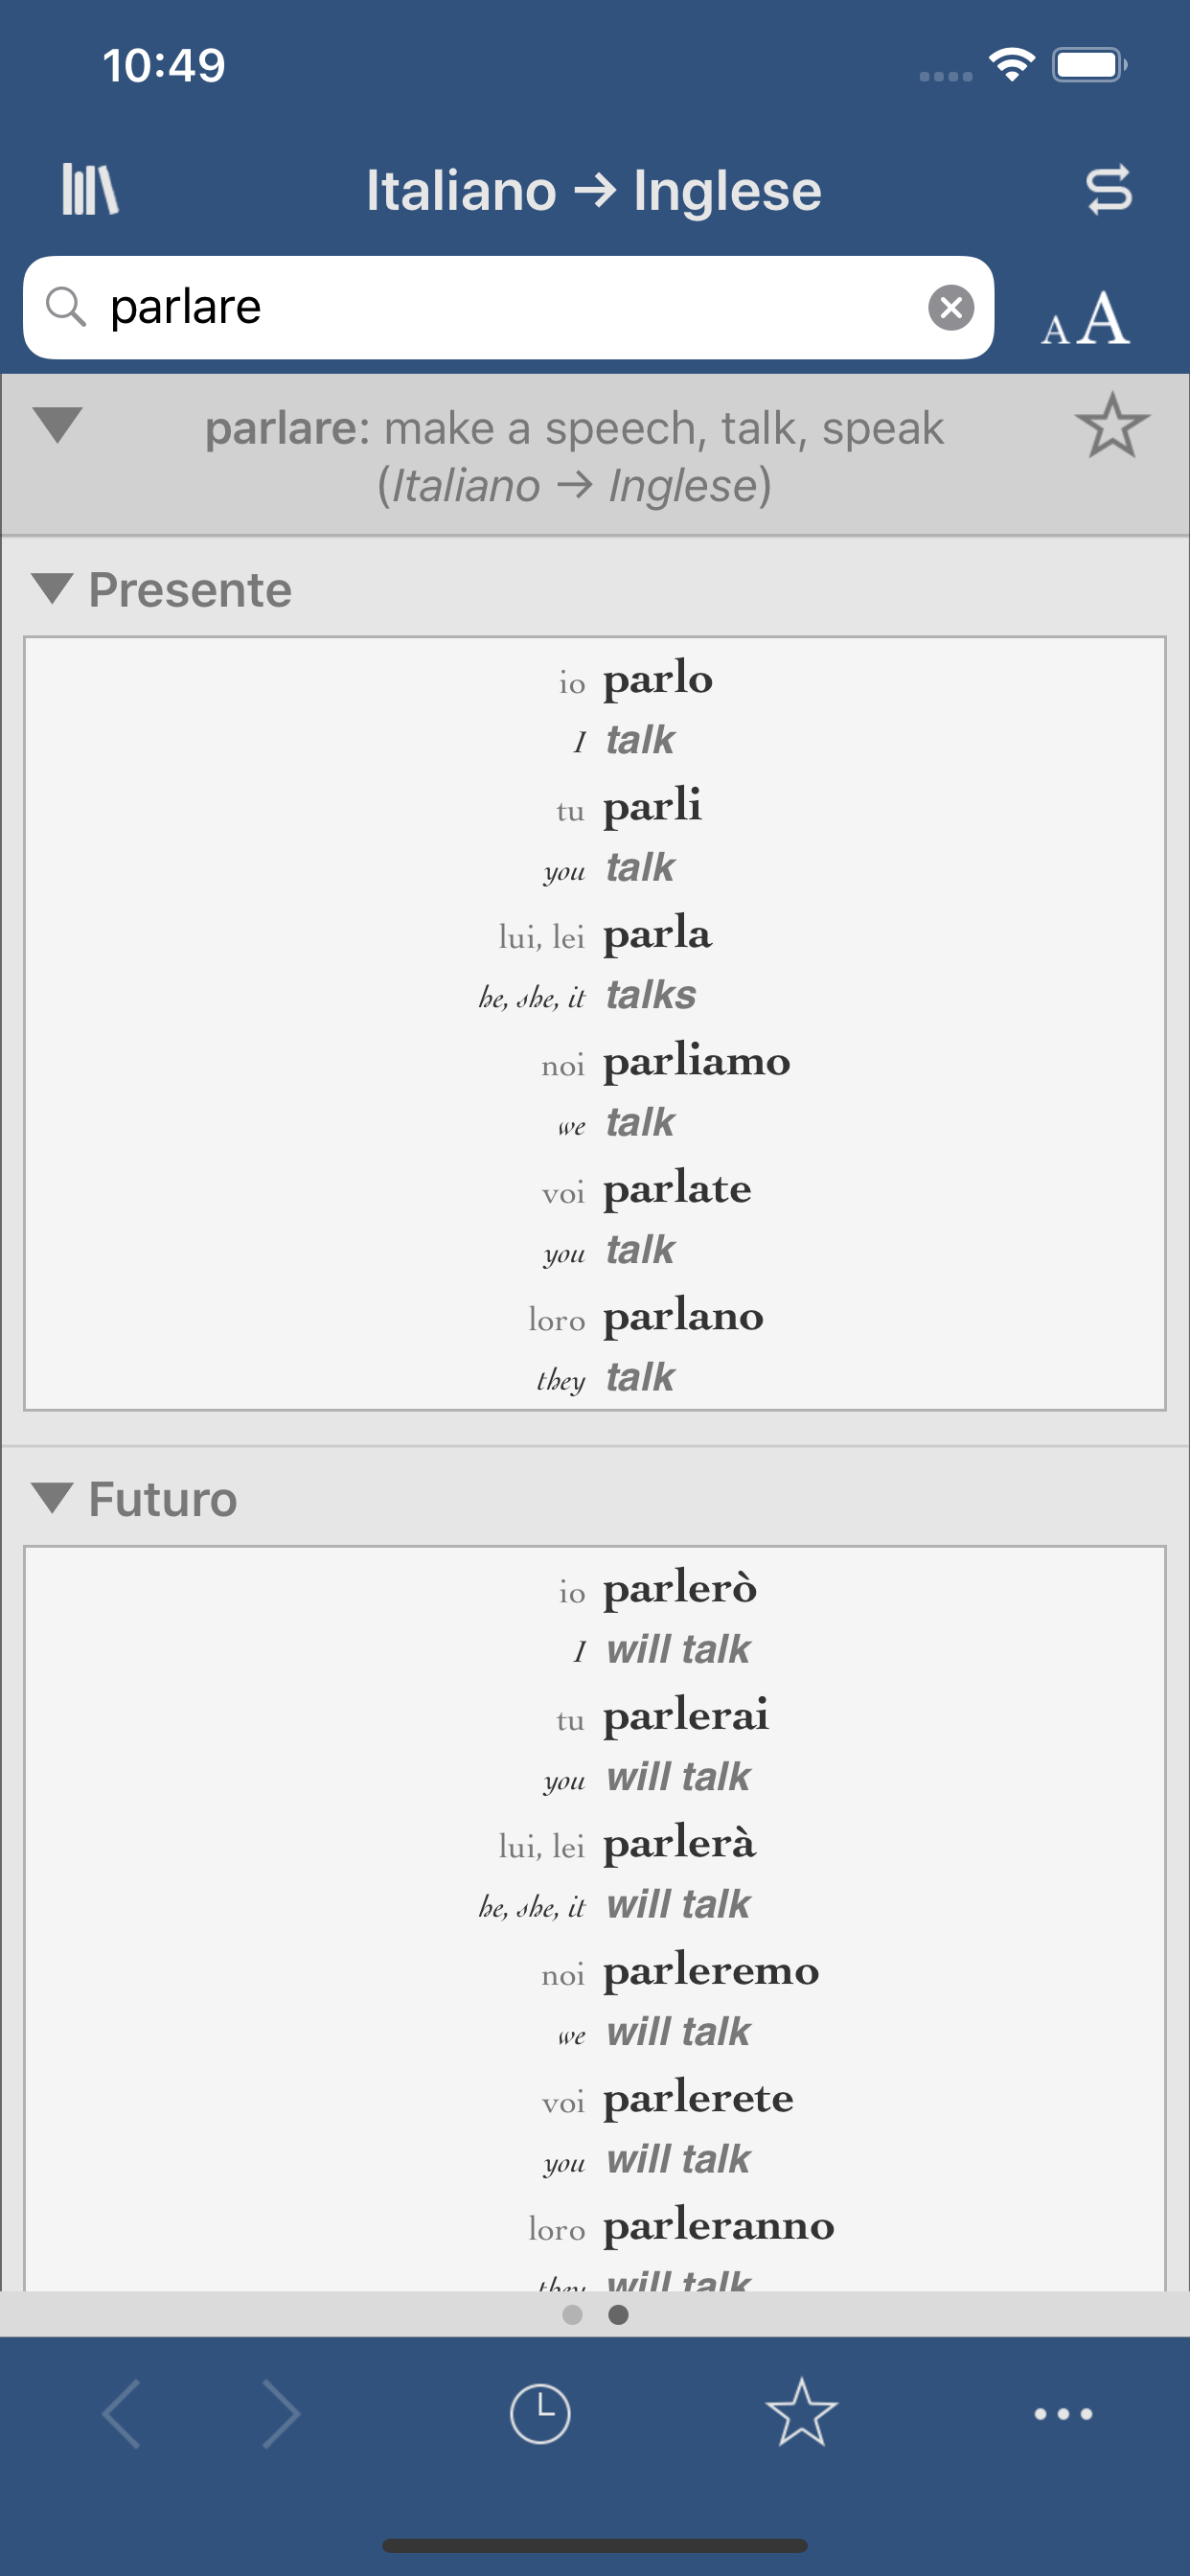Tap the font size AA icon
Image resolution: width=1190 pixels, height=2576 pixels.
[1085, 320]
